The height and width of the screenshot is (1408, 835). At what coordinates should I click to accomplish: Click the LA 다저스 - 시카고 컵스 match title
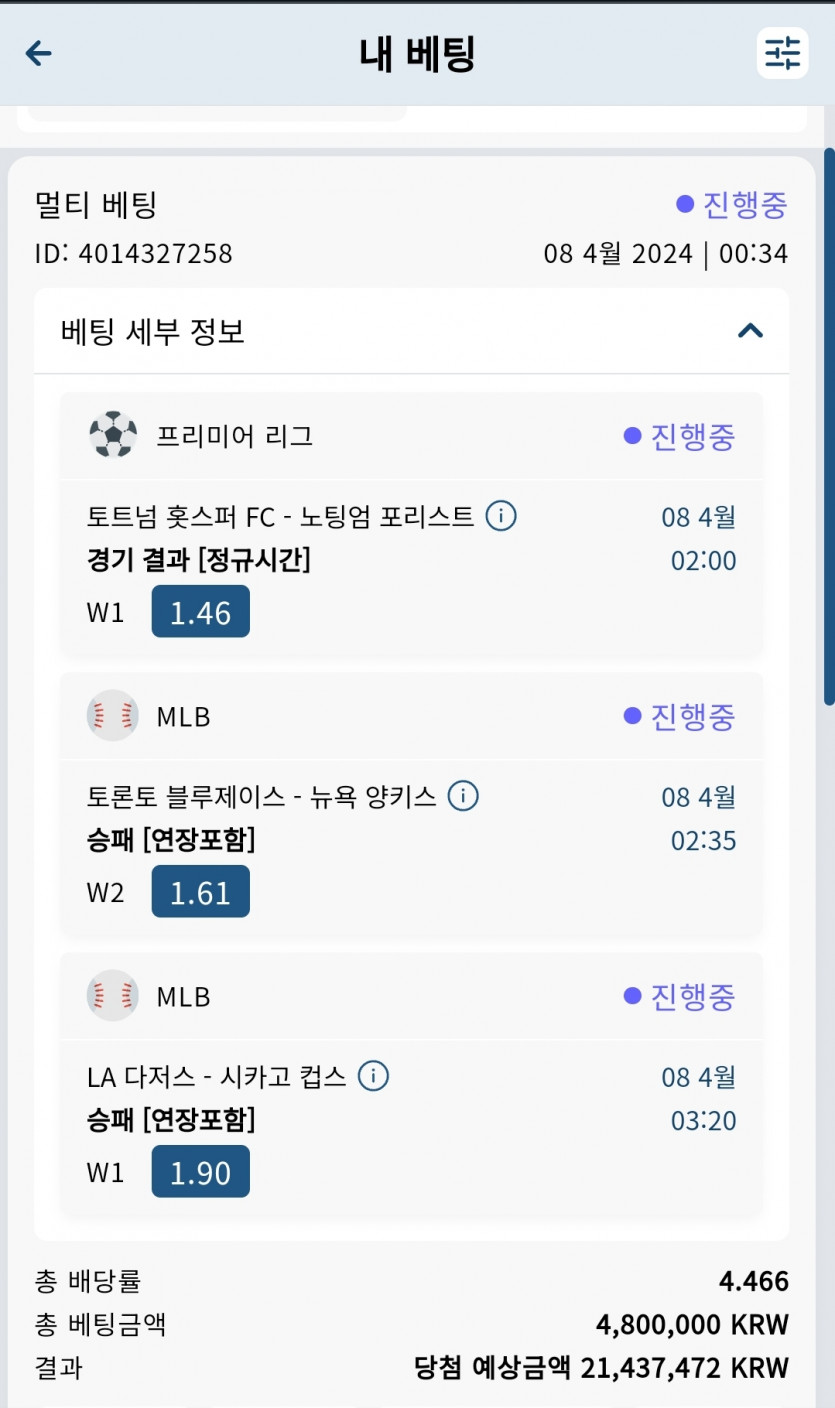(217, 1077)
